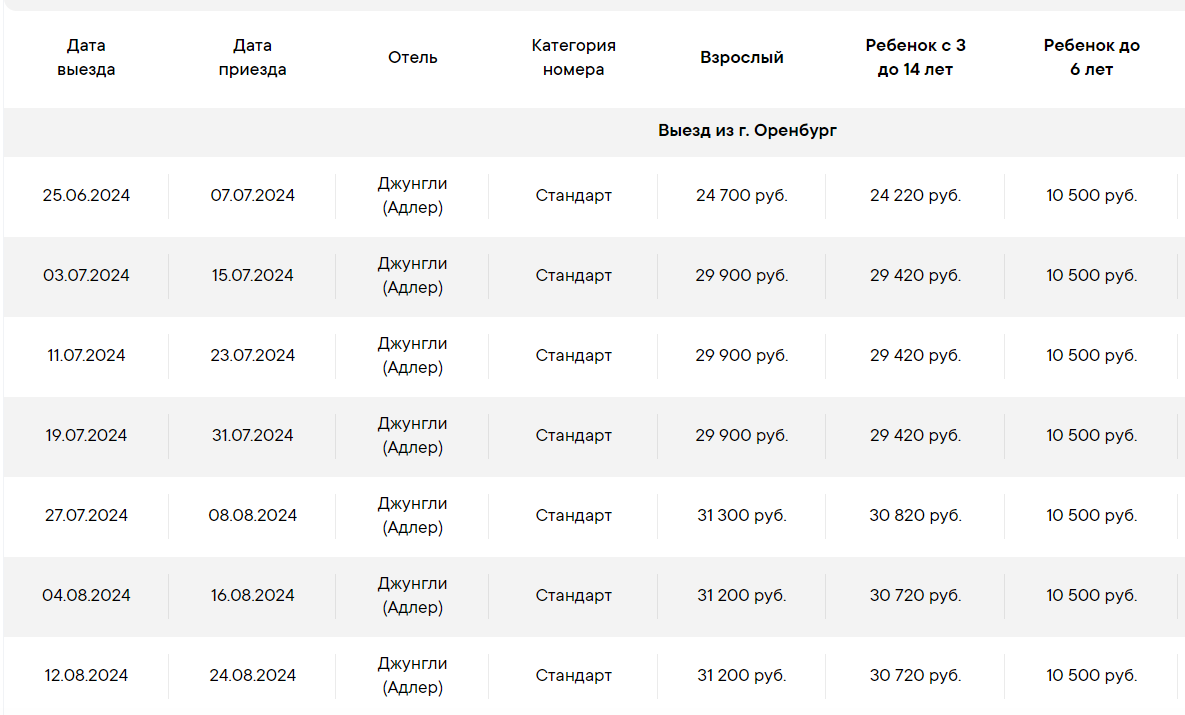Click the 'Взрослый' column header
The width and height of the screenshot is (1185, 715).
(x=741, y=57)
